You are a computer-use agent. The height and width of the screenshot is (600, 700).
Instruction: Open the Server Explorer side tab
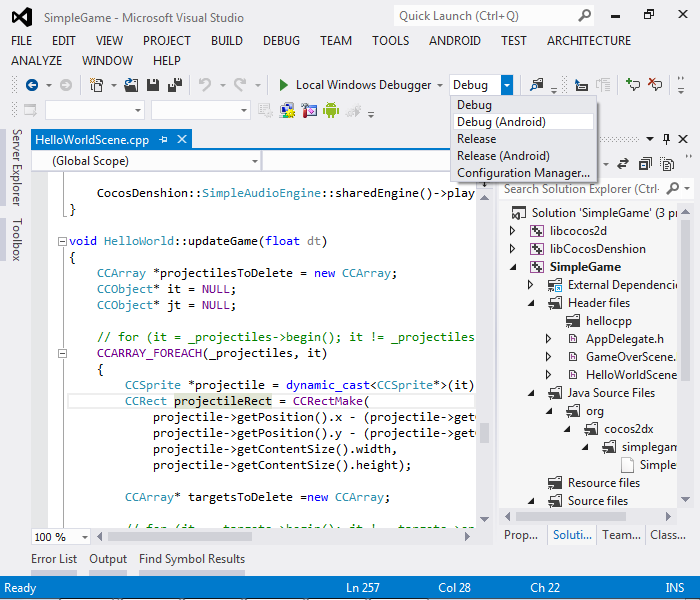pos(17,167)
